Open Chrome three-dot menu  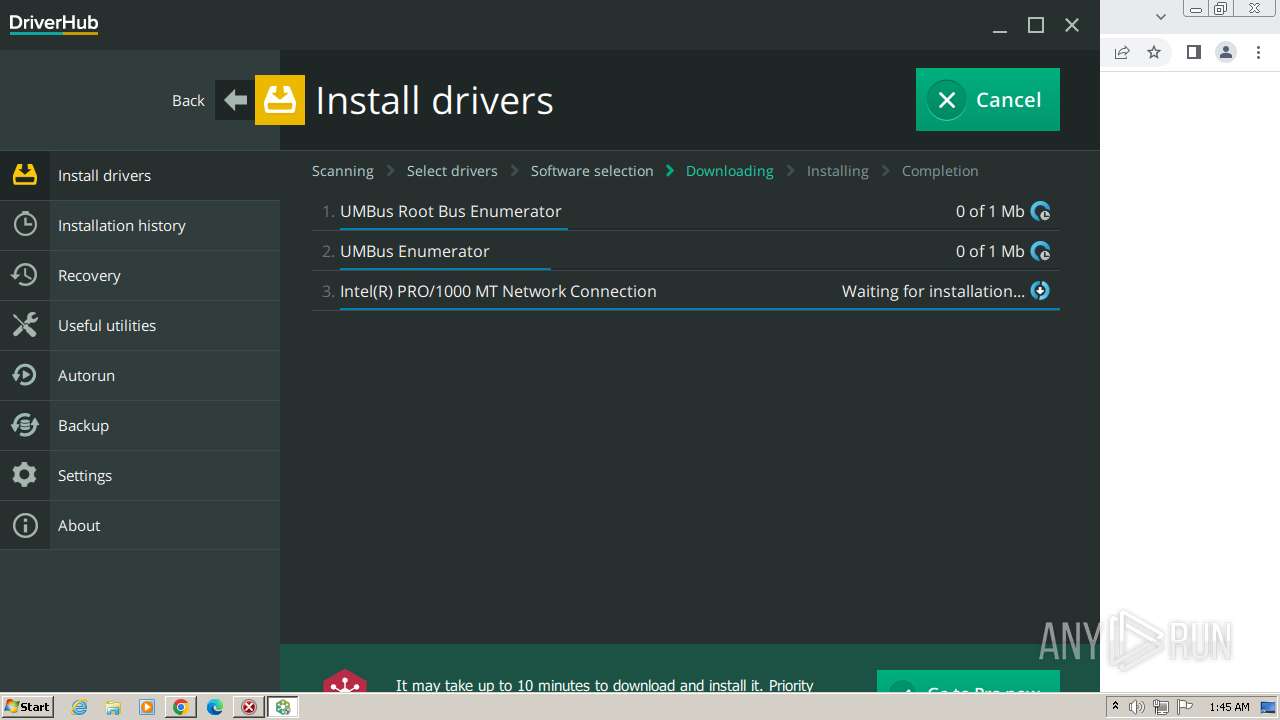(x=1258, y=52)
